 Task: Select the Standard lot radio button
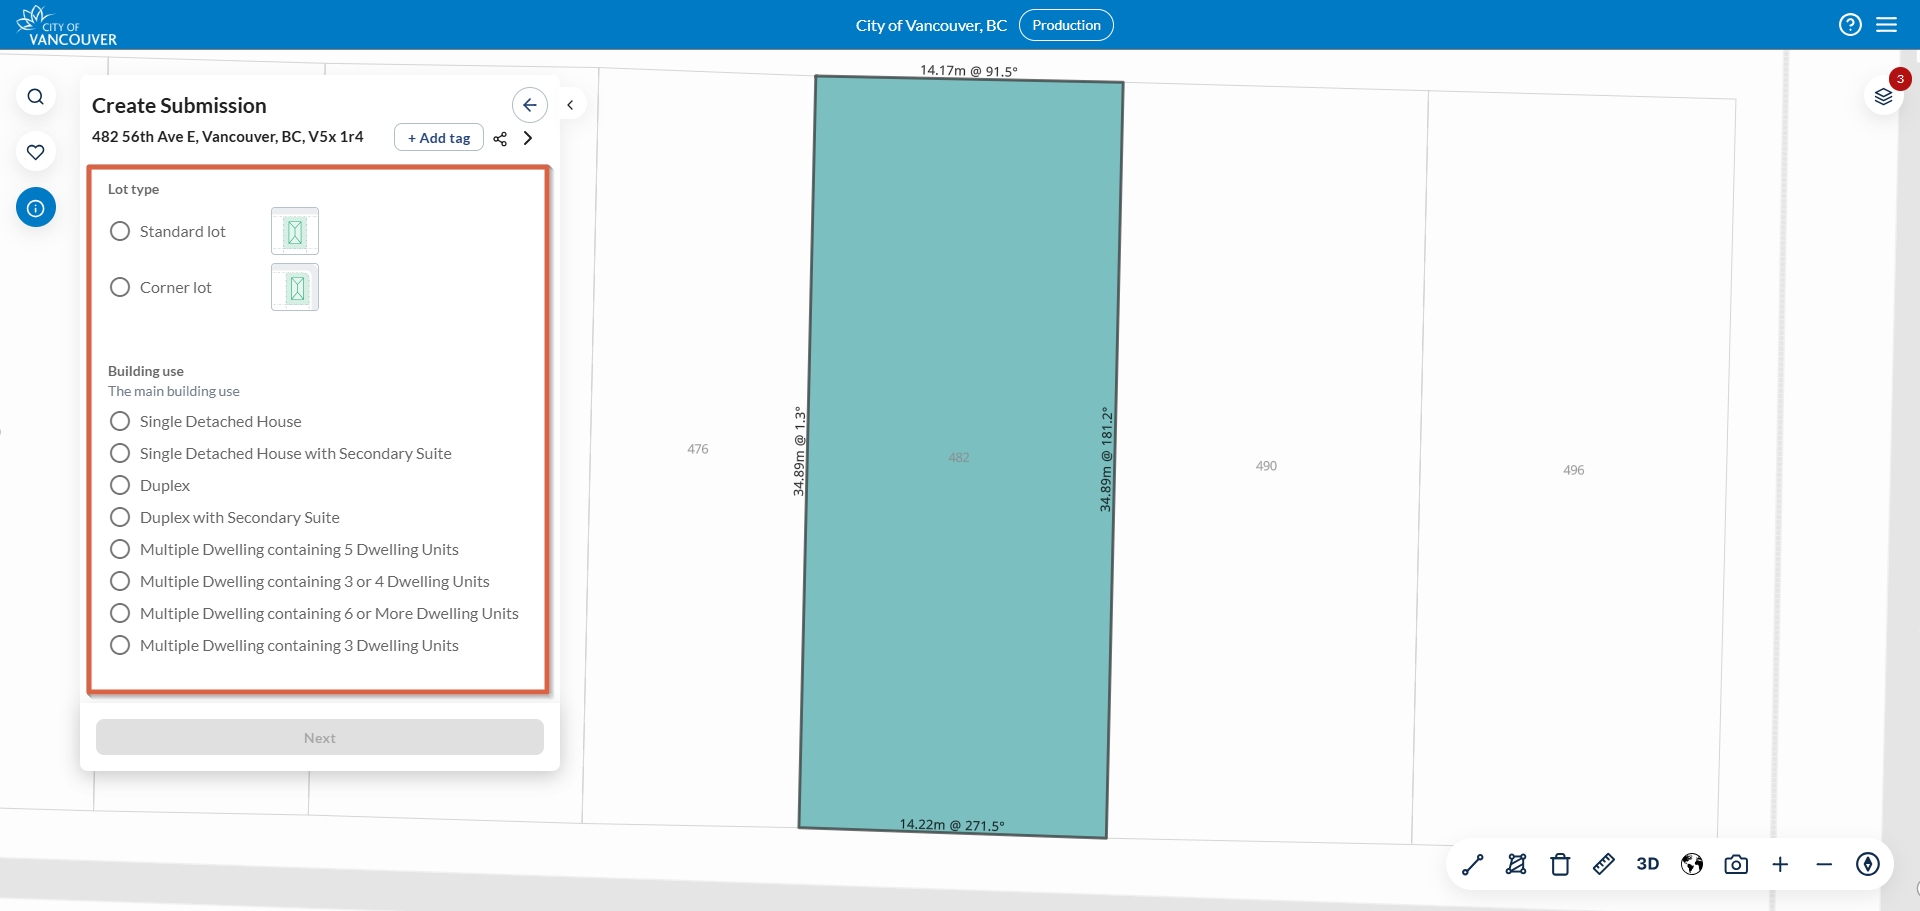coord(120,231)
